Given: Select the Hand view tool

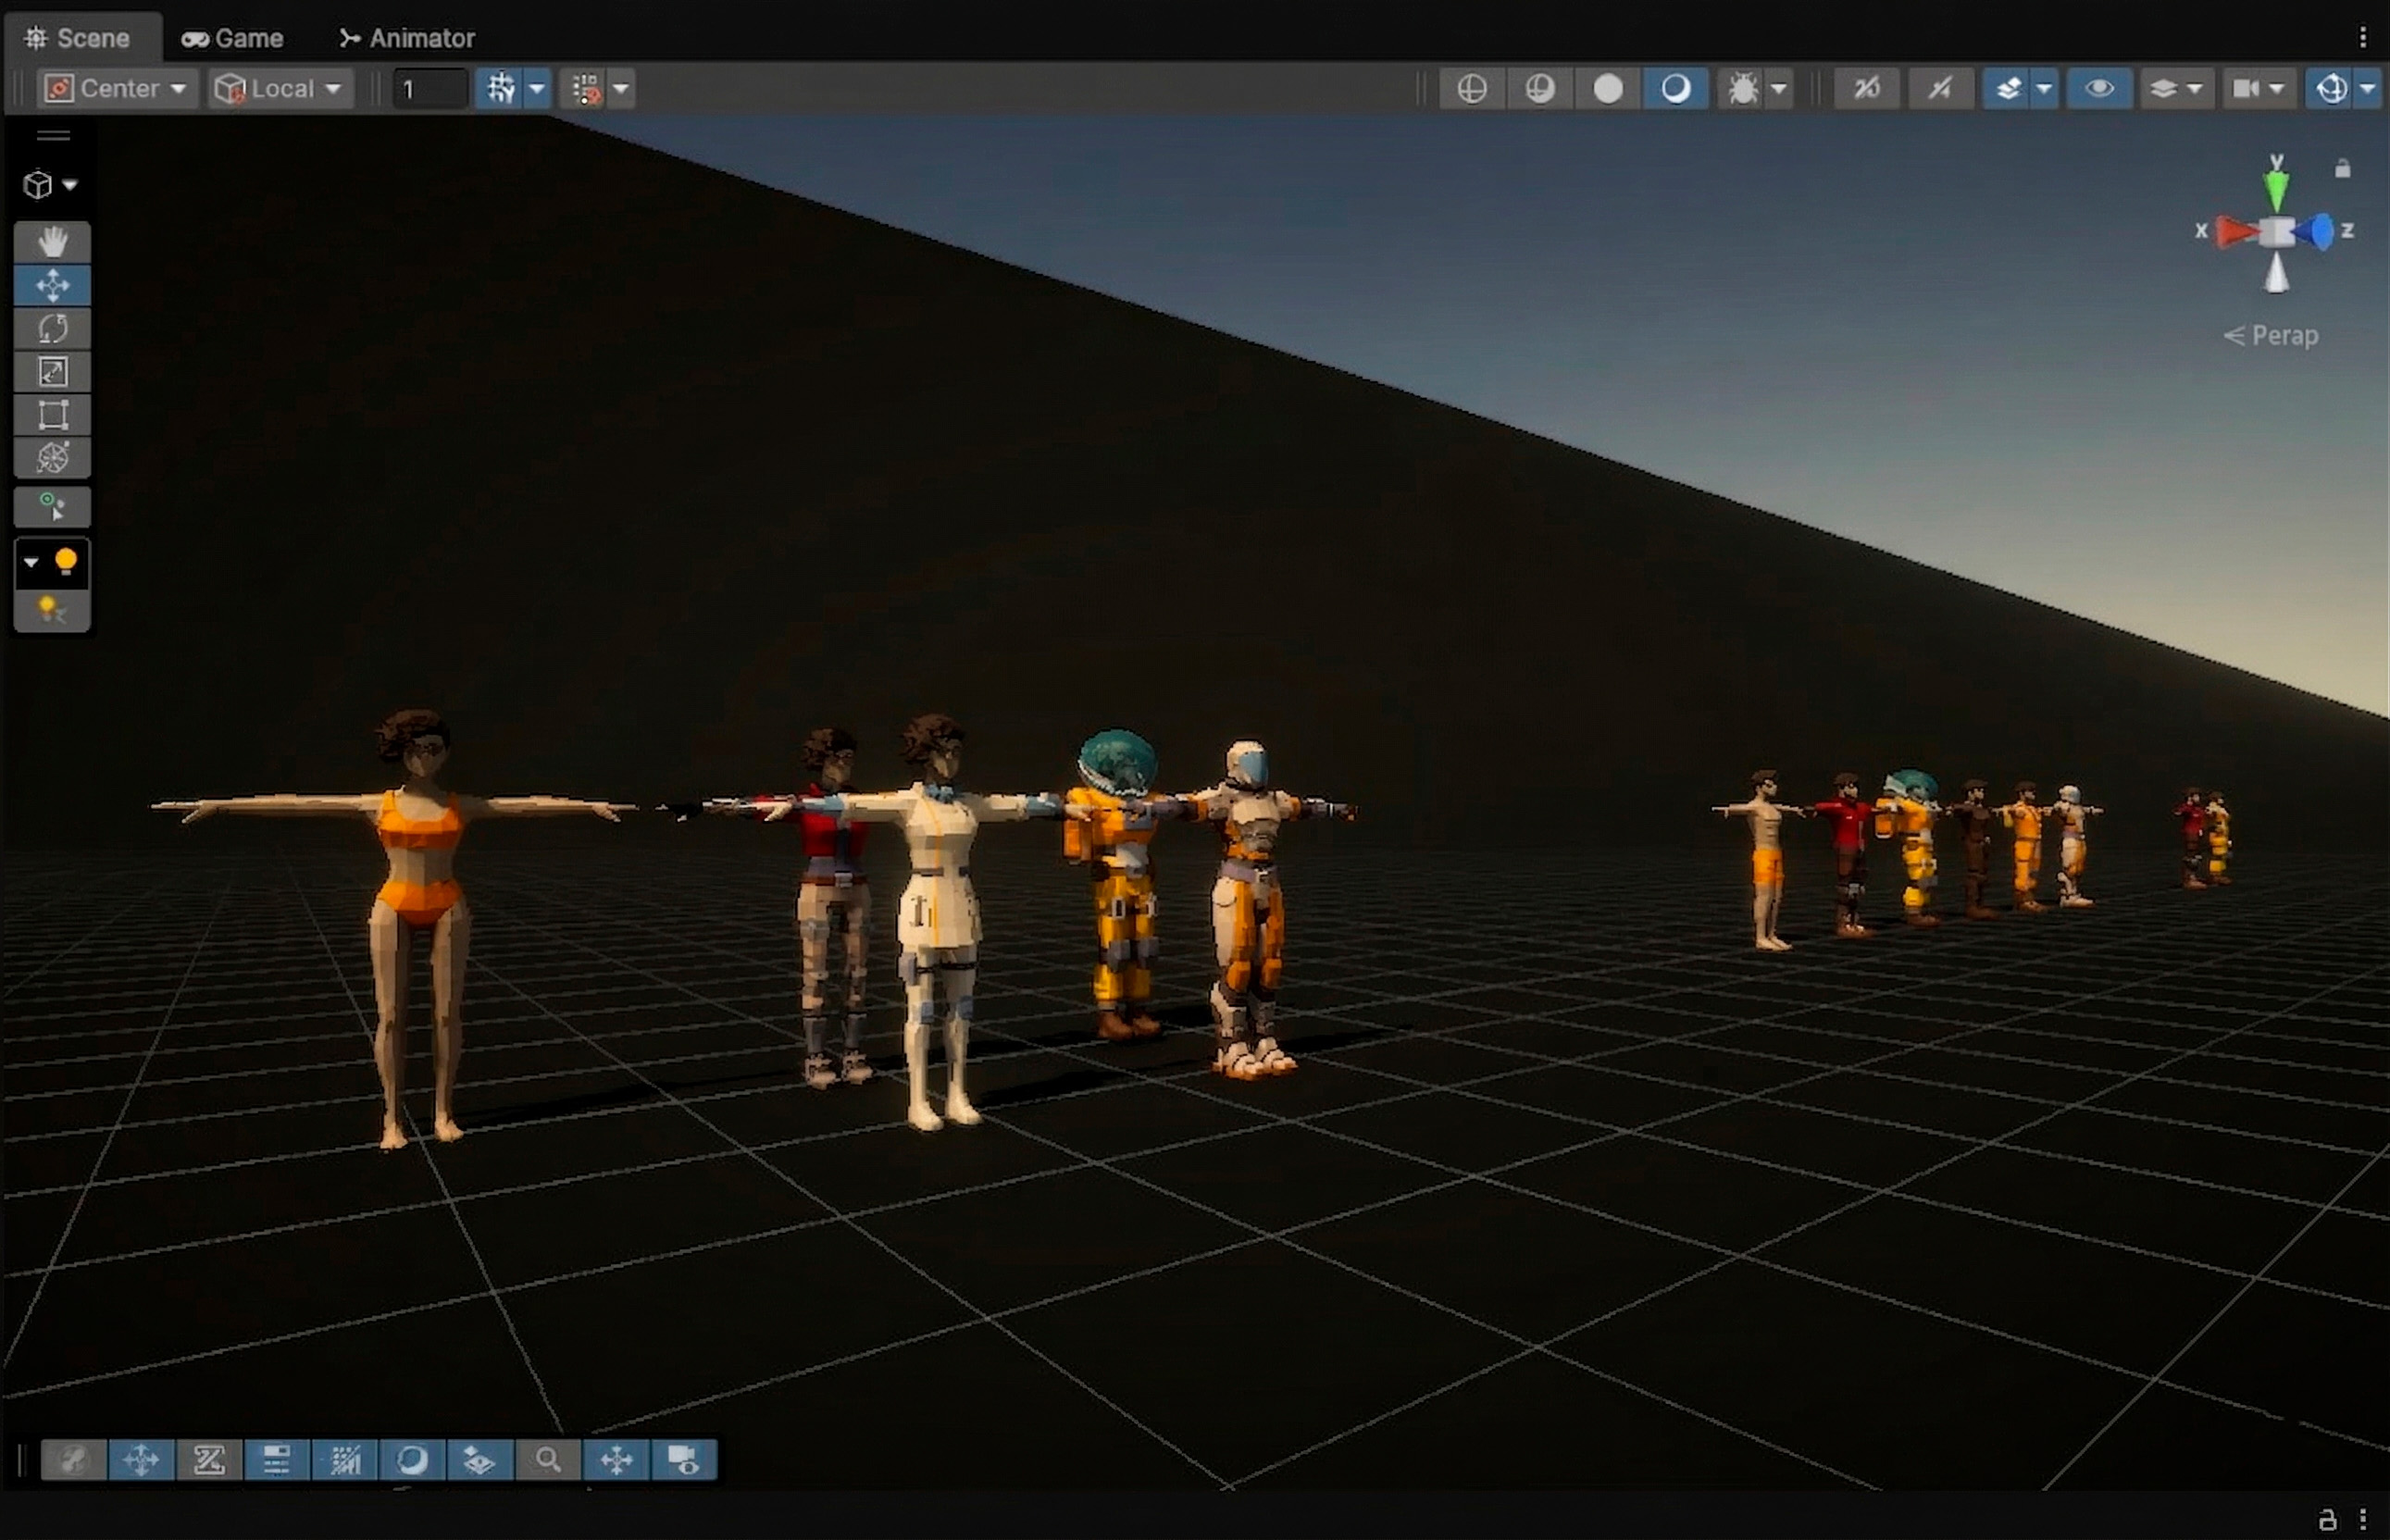Looking at the screenshot, I should click(52, 242).
